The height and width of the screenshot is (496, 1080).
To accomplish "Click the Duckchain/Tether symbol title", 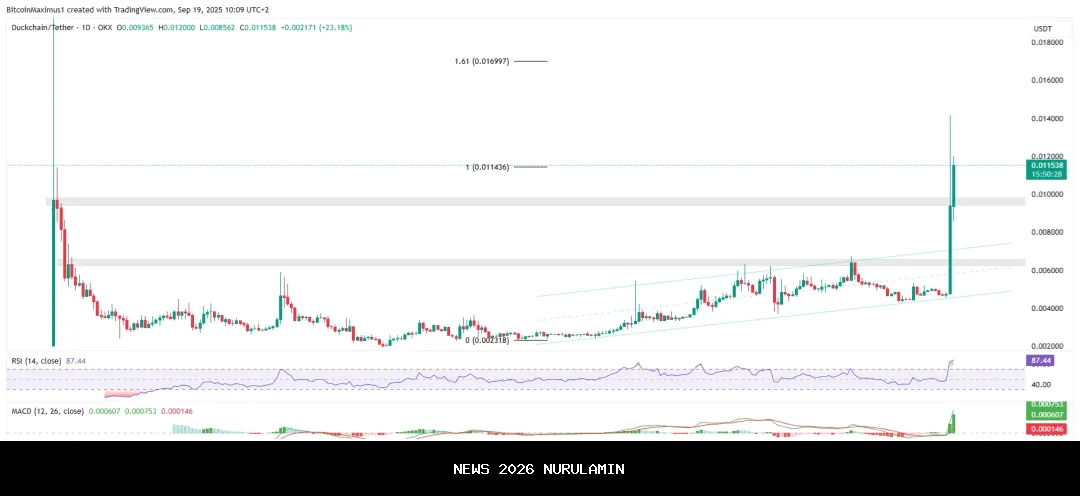I will (x=56, y=27).
